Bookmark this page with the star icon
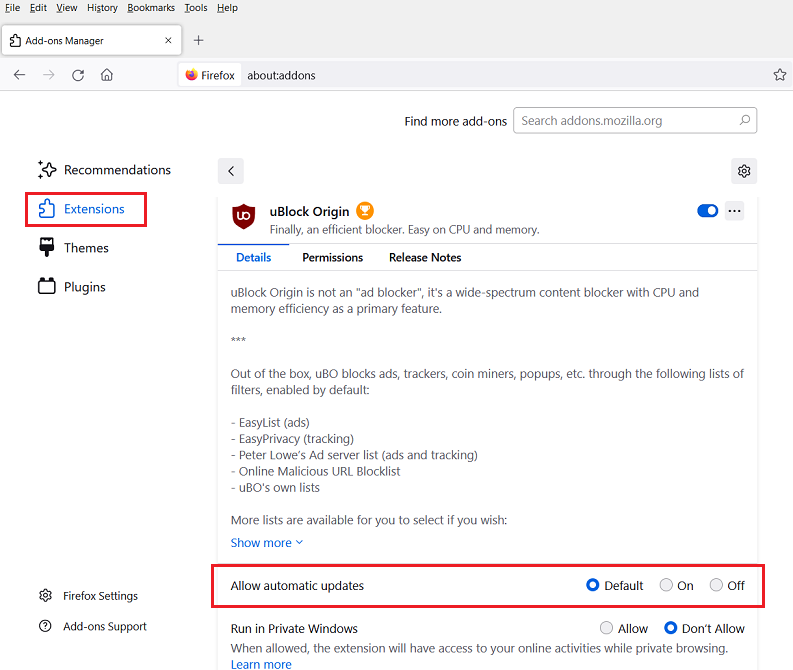The height and width of the screenshot is (670, 793). pos(779,75)
